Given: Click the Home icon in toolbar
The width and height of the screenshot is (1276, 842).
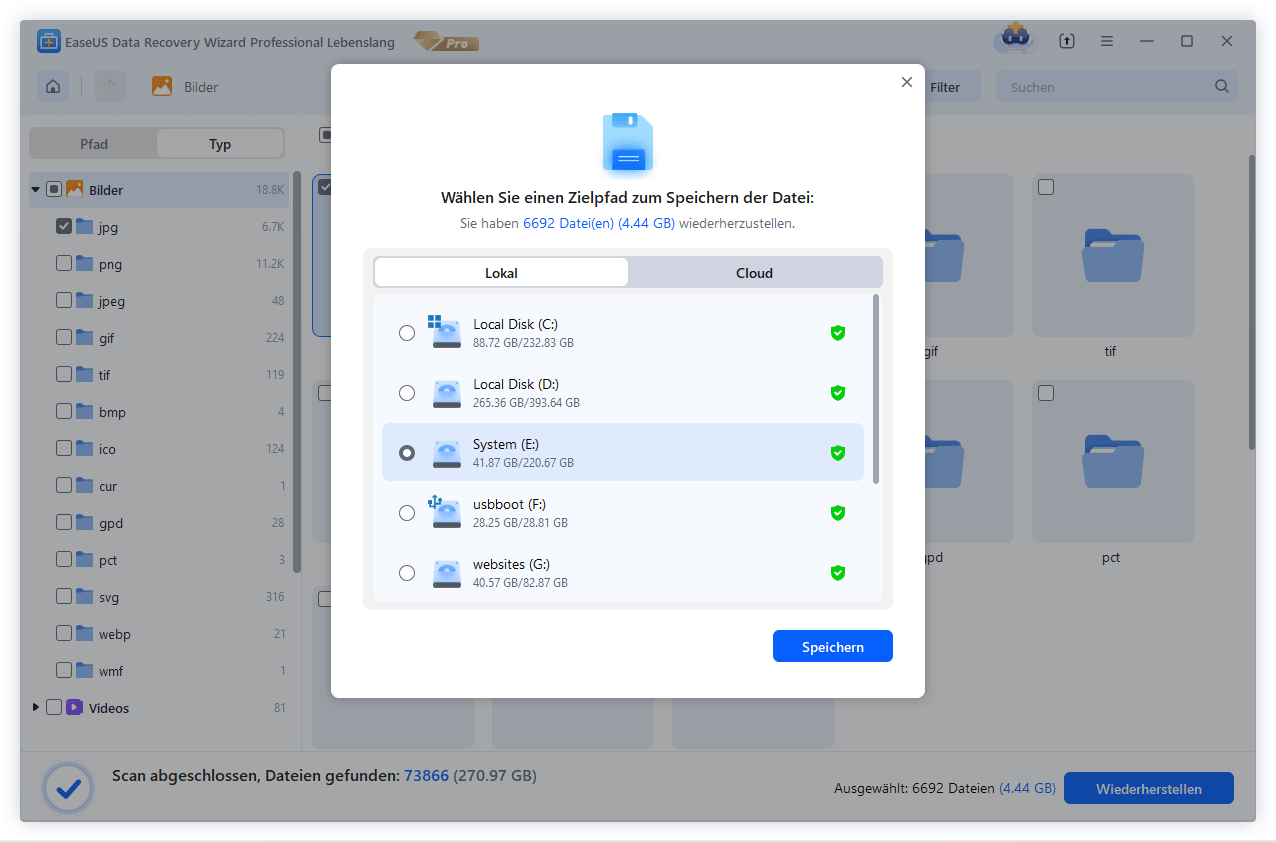Looking at the screenshot, I should [x=53, y=86].
